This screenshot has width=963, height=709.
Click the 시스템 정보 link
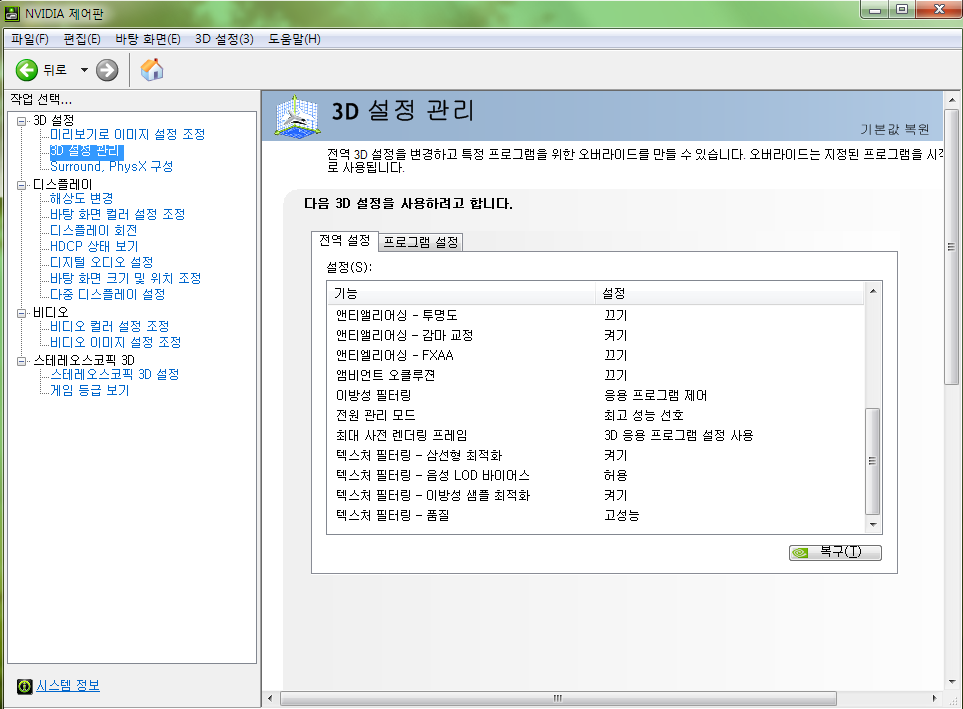[68, 686]
